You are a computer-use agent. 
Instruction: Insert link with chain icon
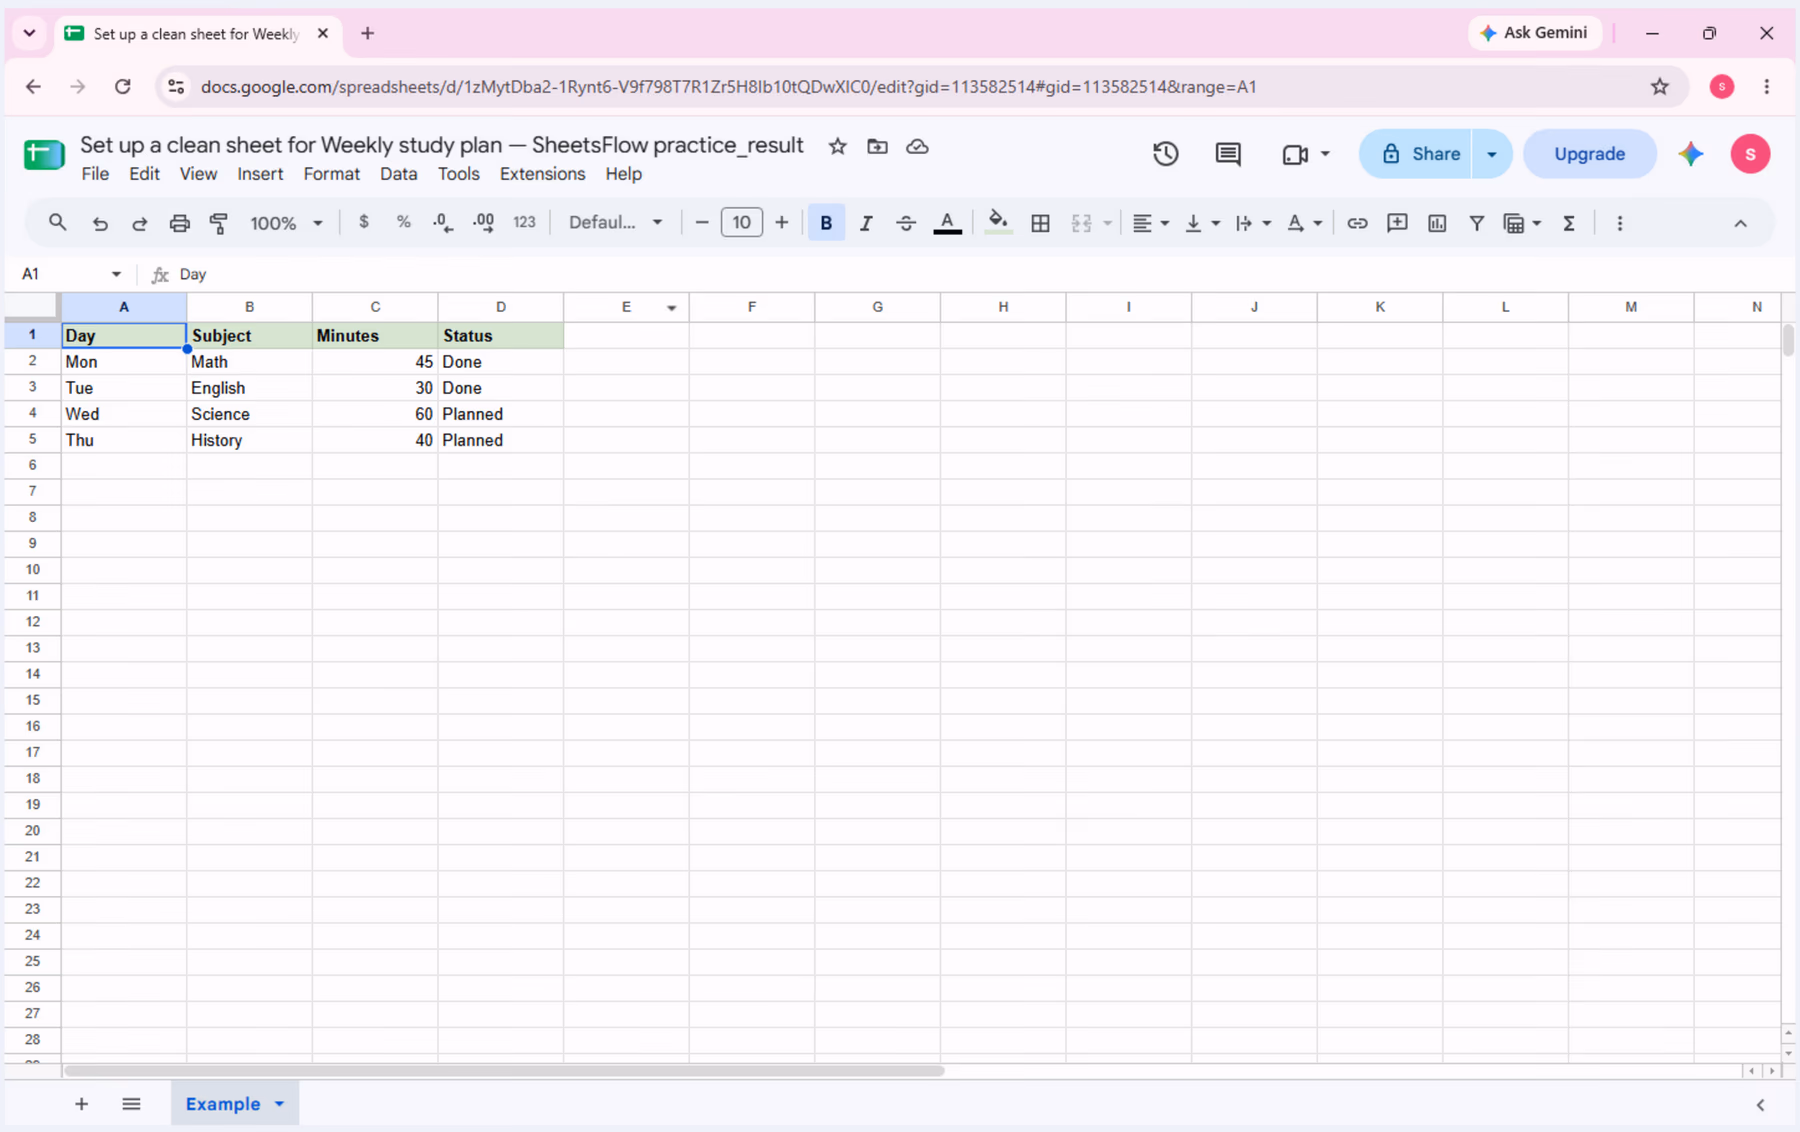[x=1357, y=223]
